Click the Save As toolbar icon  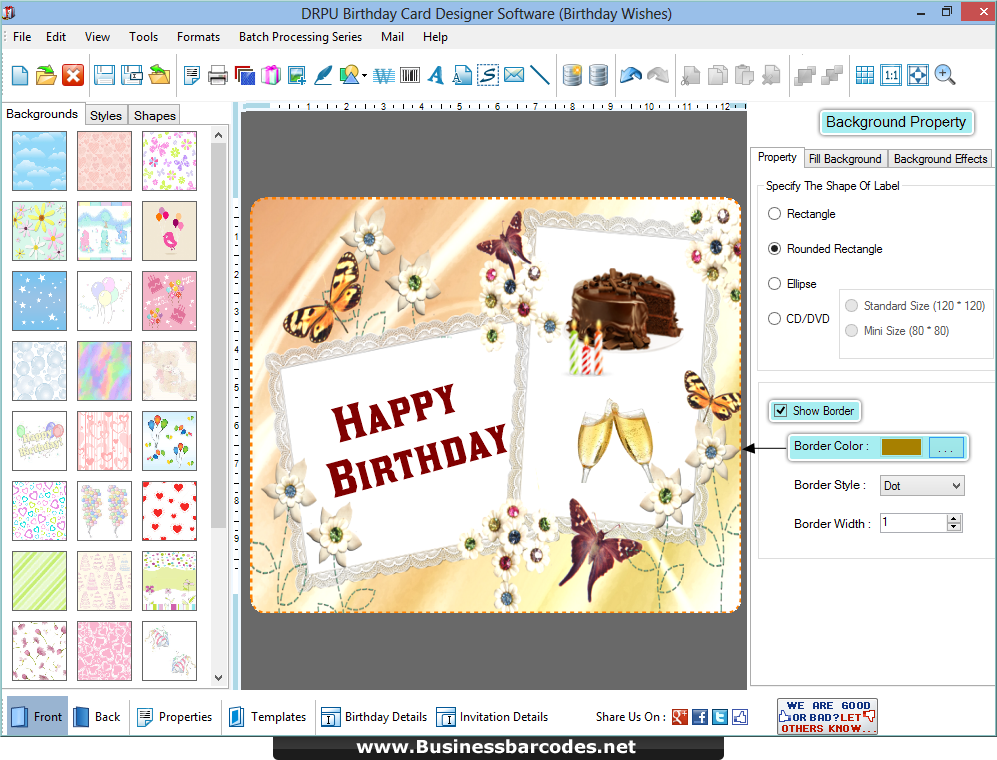(x=132, y=76)
